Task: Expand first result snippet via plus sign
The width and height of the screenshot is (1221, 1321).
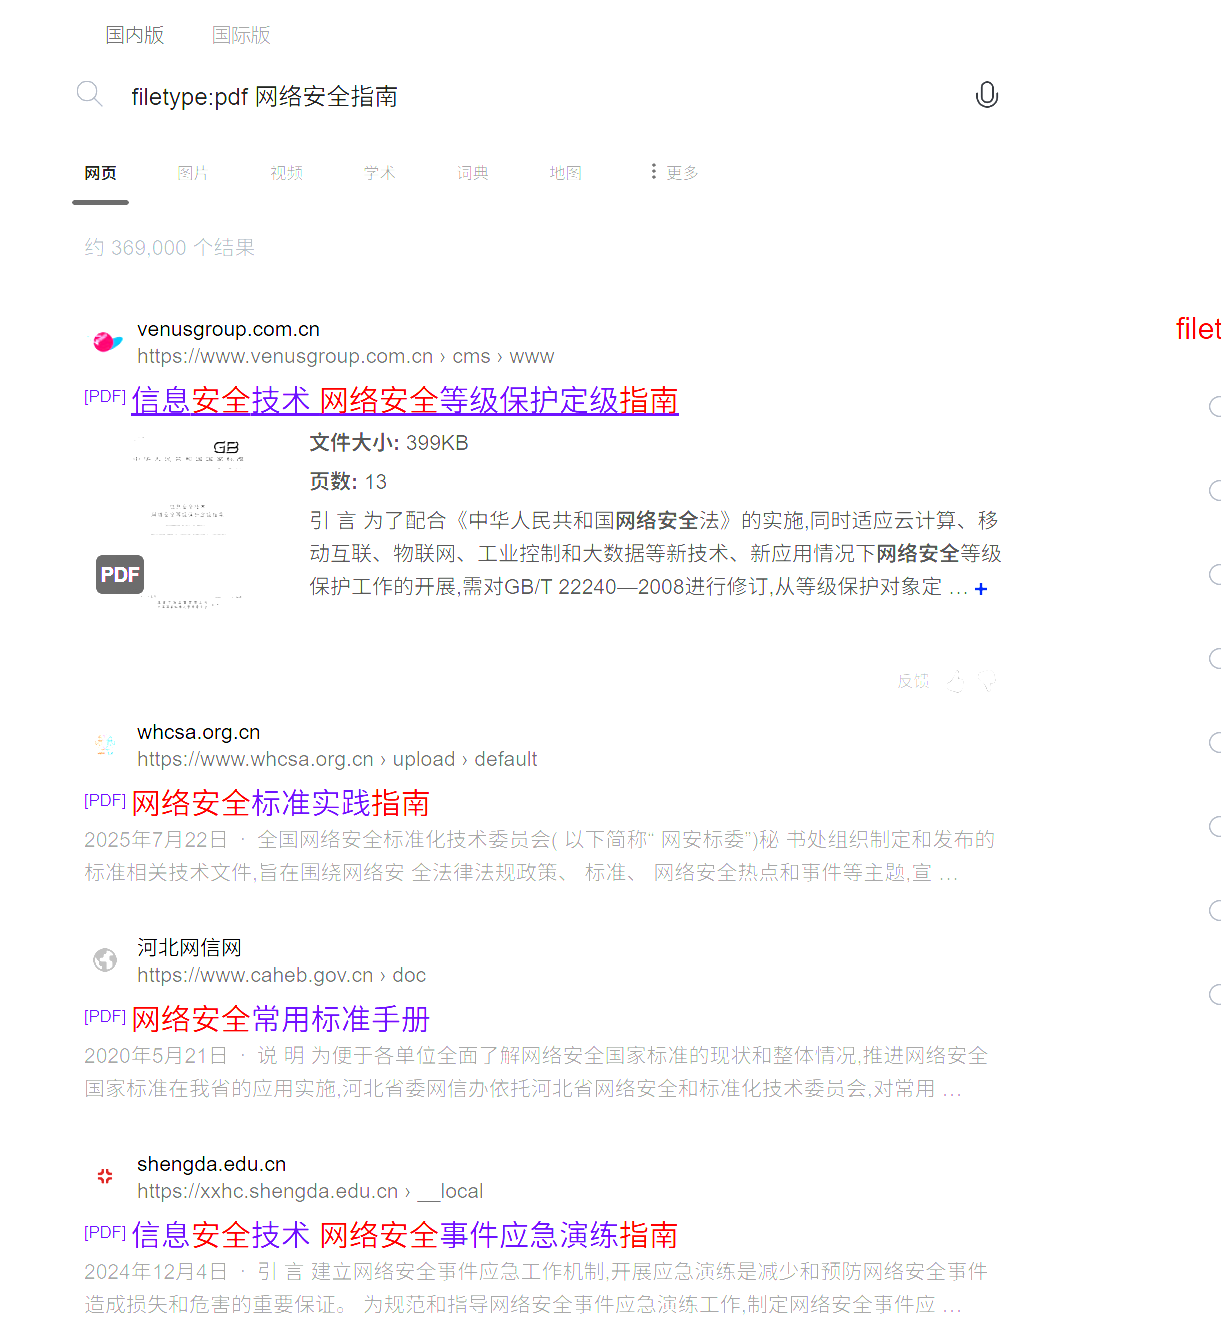Action: click(981, 589)
